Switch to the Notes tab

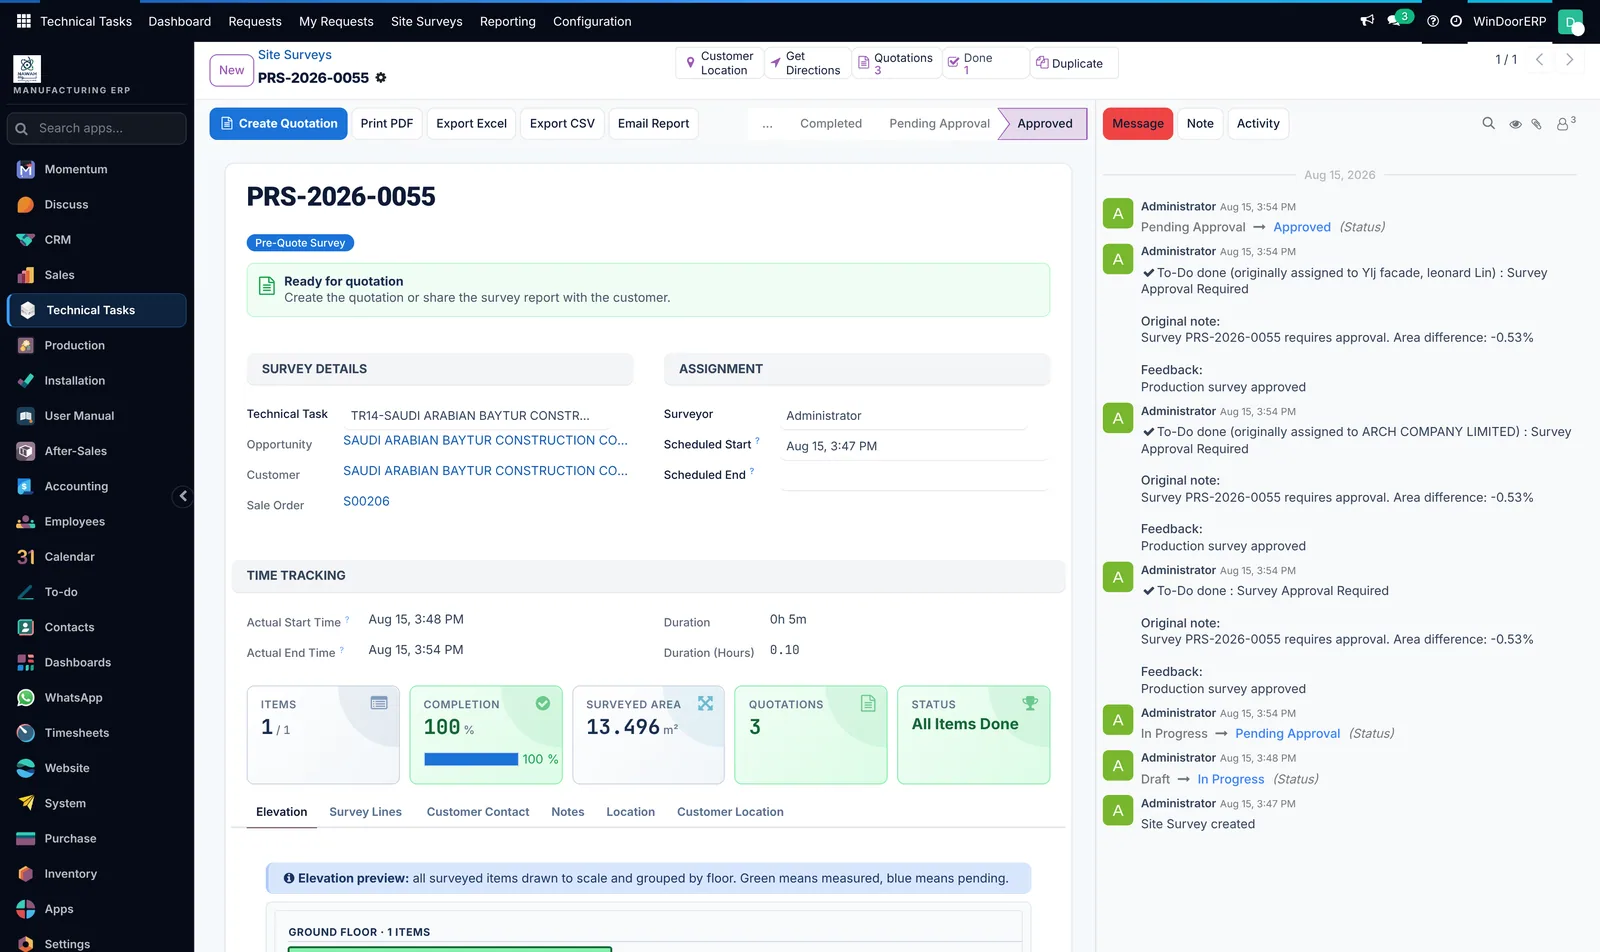pos(568,812)
